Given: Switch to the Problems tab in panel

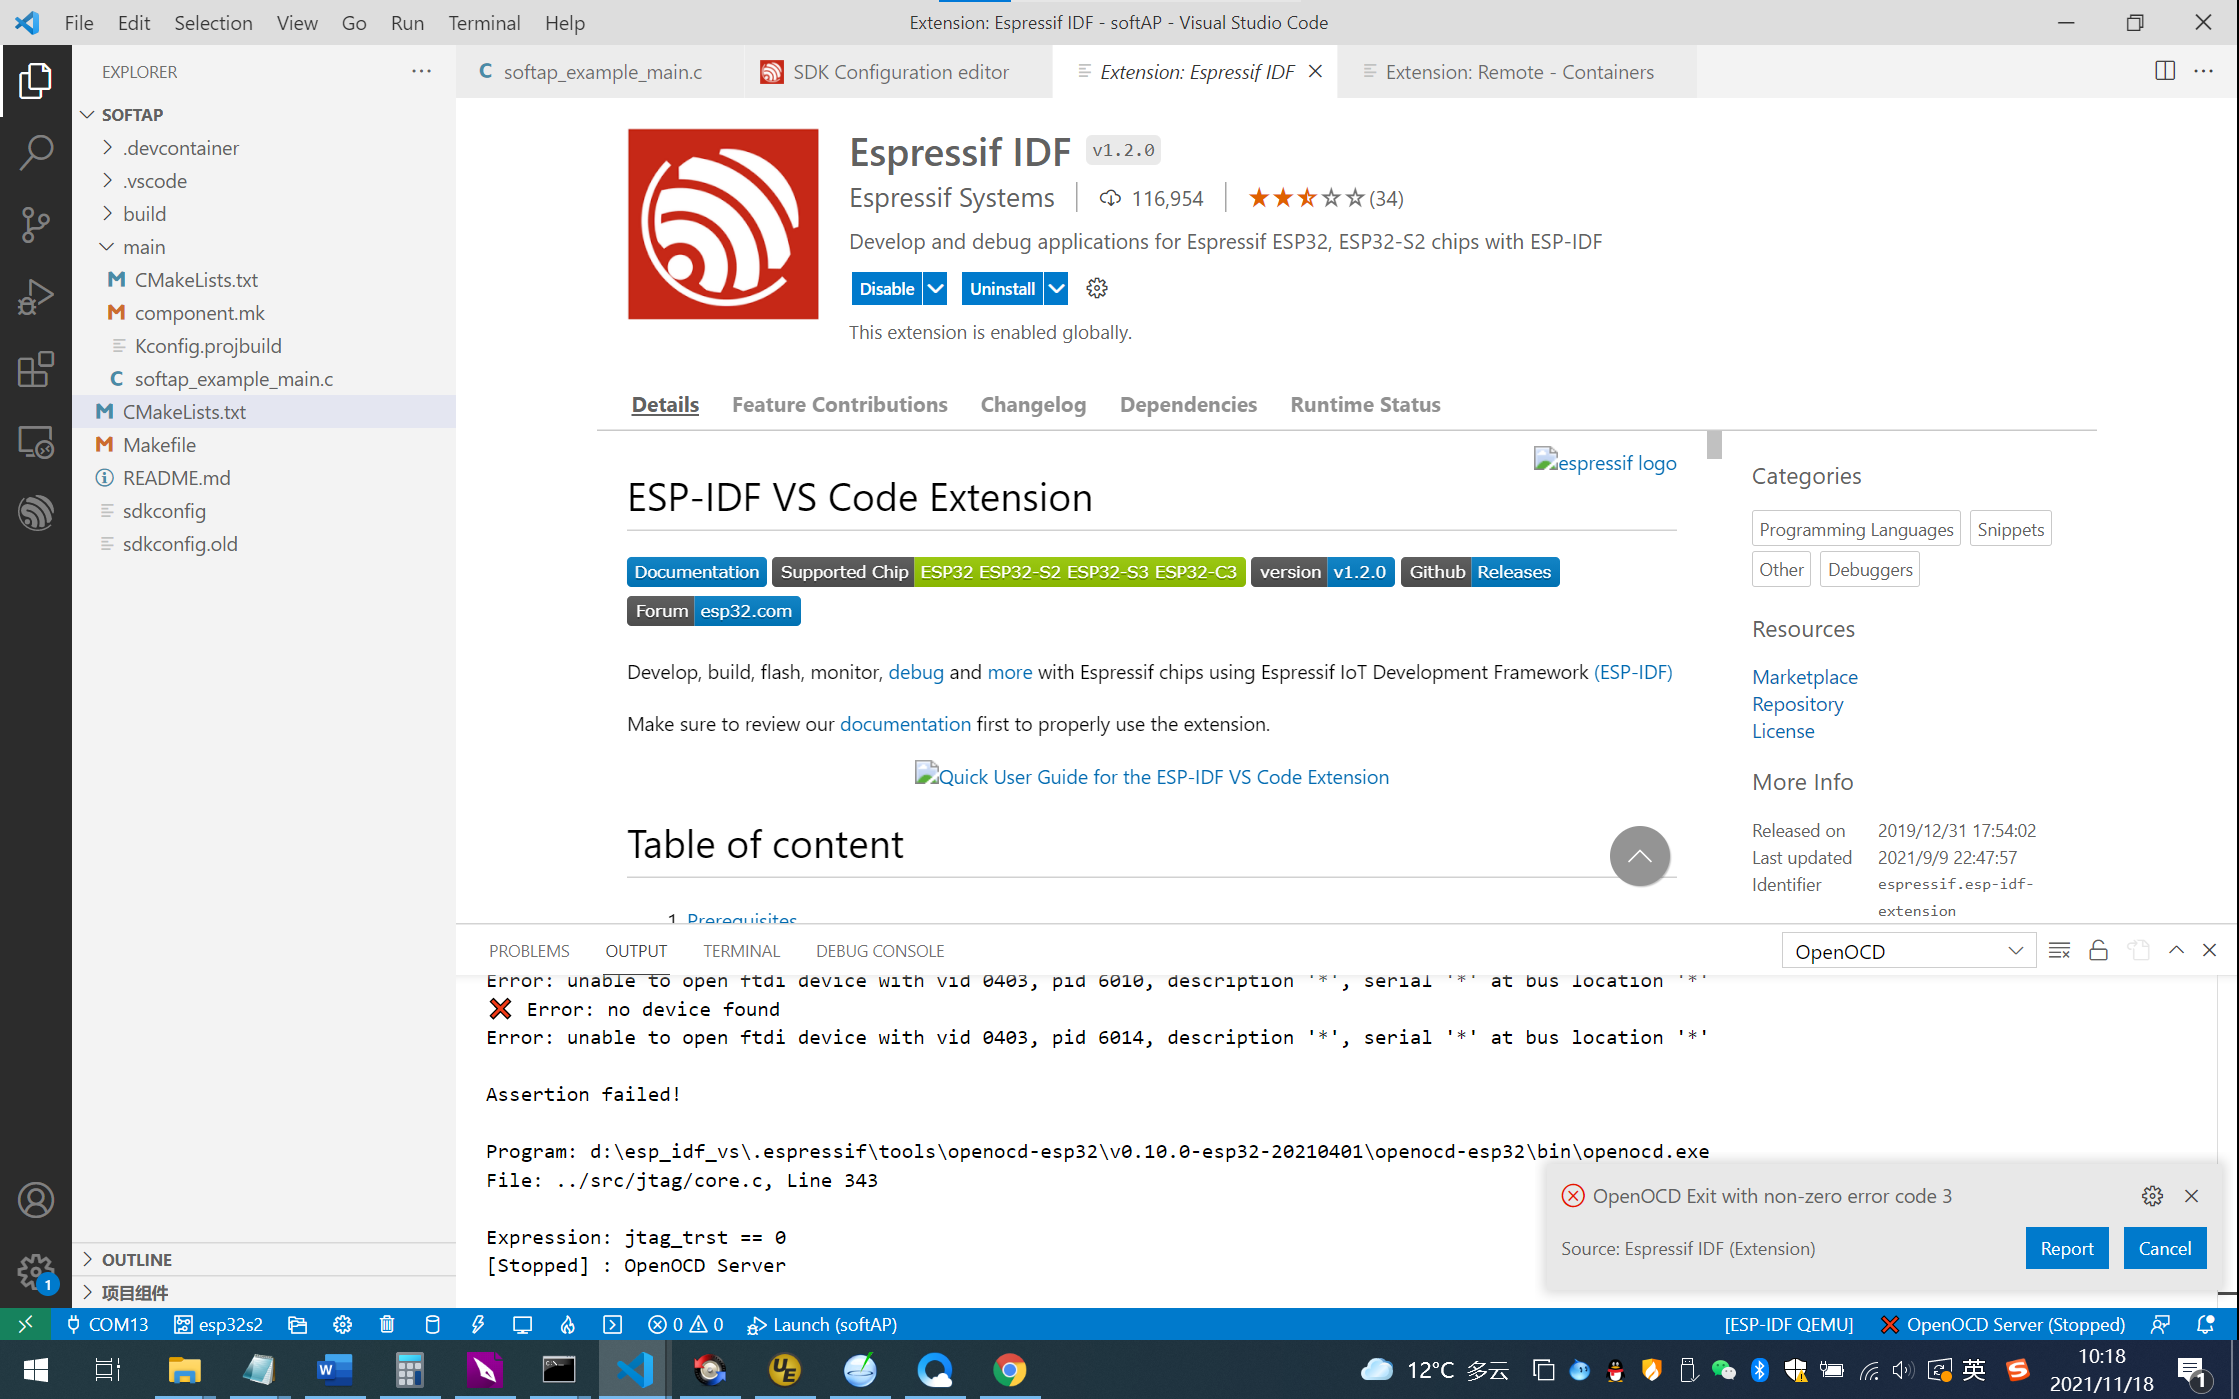Looking at the screenshot, I should click(527, 949).
